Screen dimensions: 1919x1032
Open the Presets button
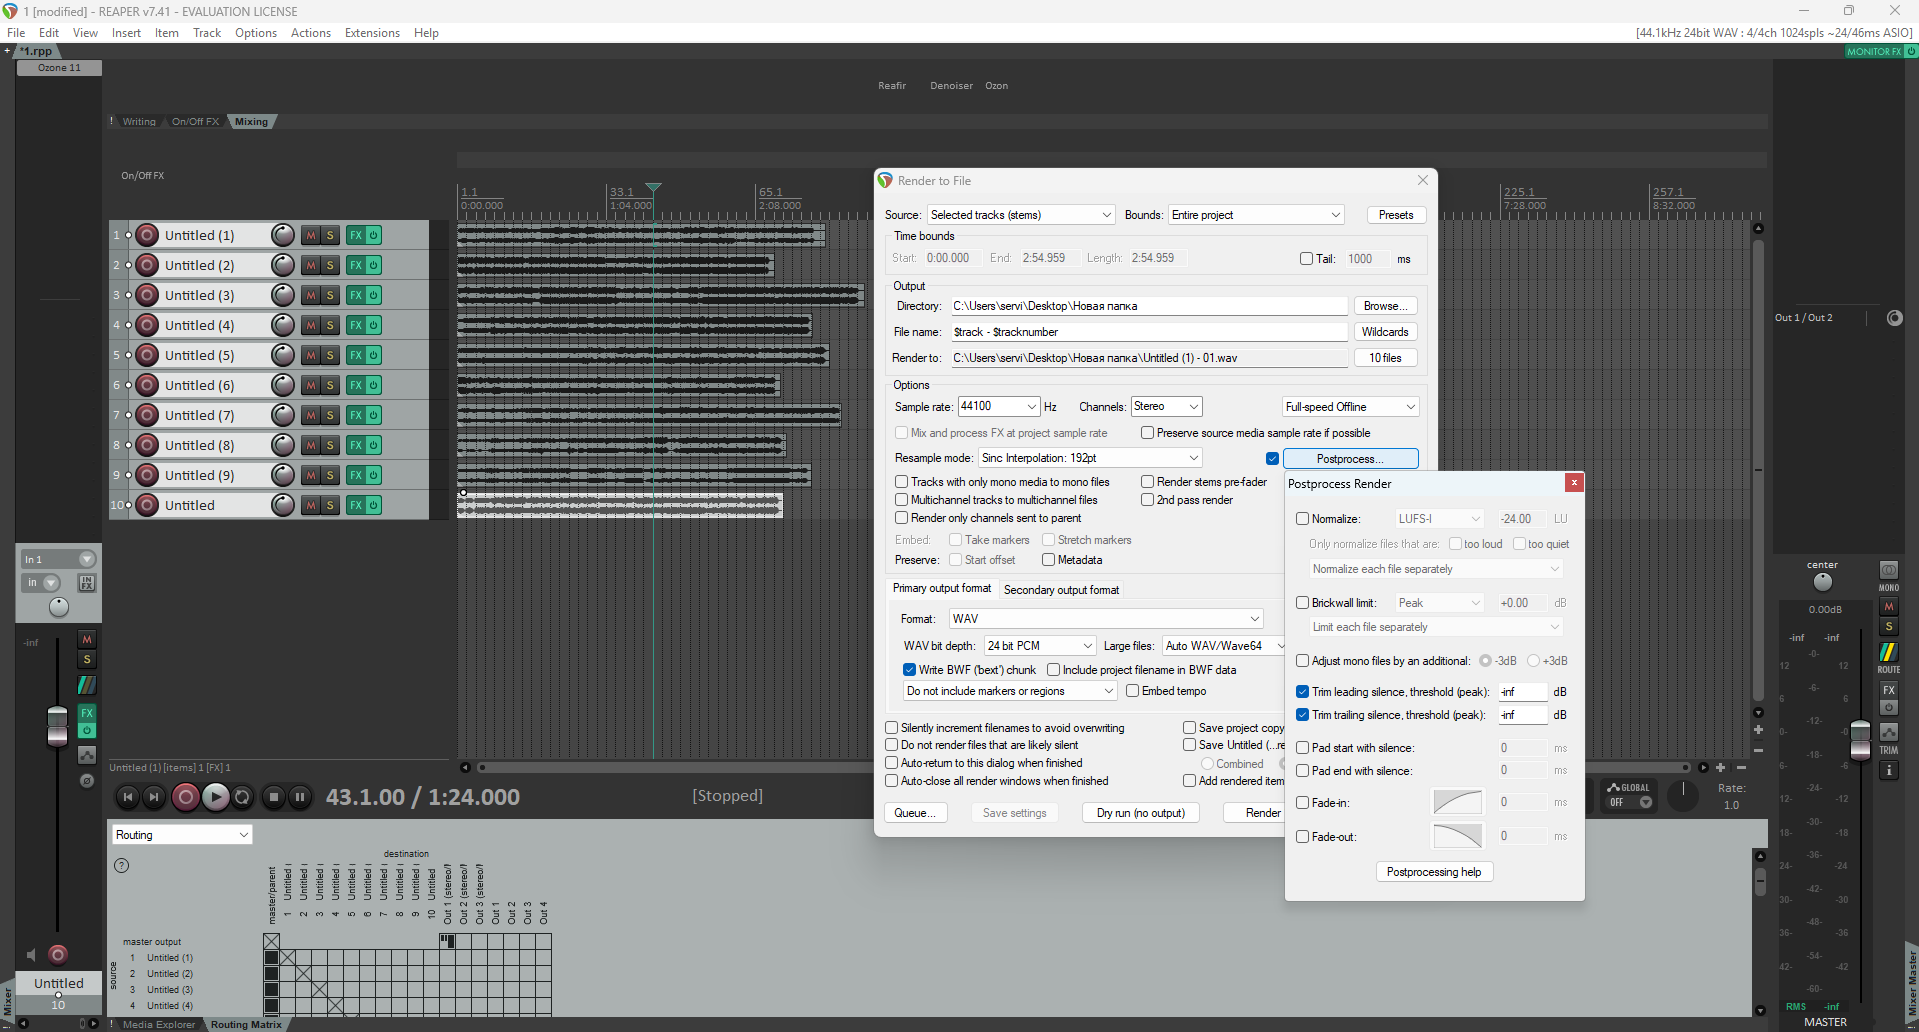pyautogui.click(x=1396, y=215)
